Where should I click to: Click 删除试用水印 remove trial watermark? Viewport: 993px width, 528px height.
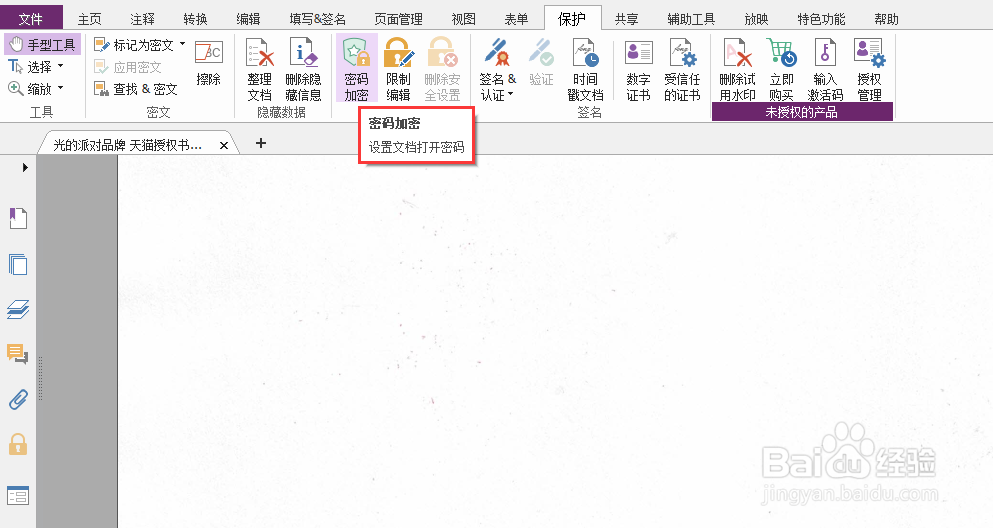coord(737,69)
